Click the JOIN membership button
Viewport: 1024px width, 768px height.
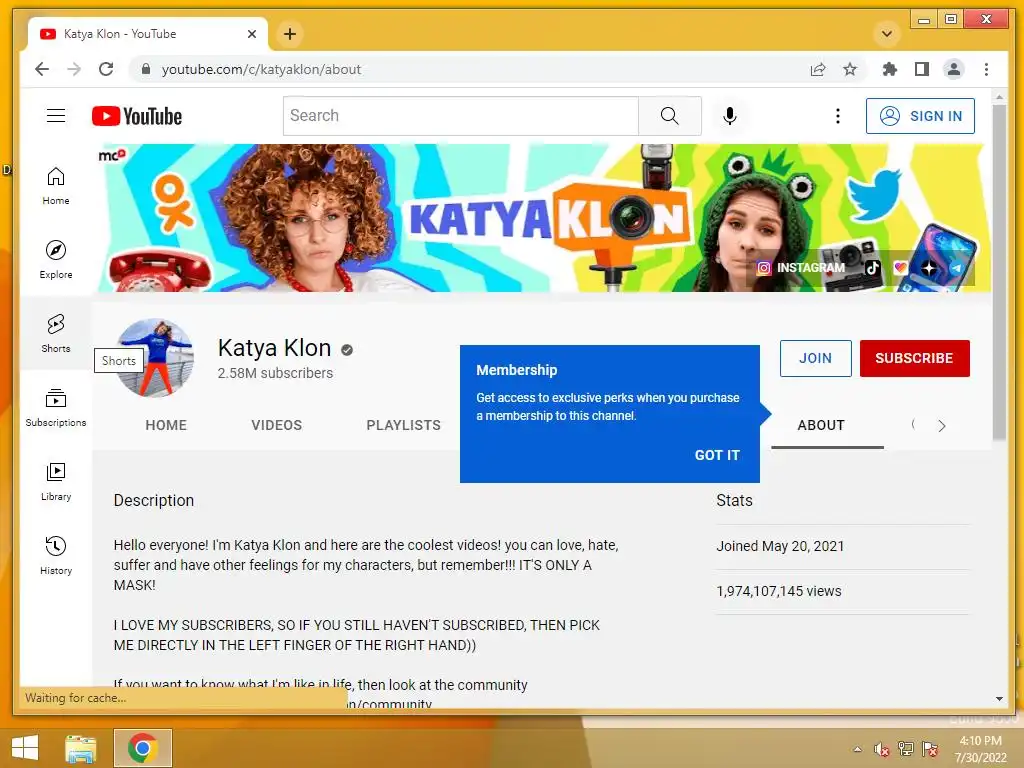[x=816, y=358]
